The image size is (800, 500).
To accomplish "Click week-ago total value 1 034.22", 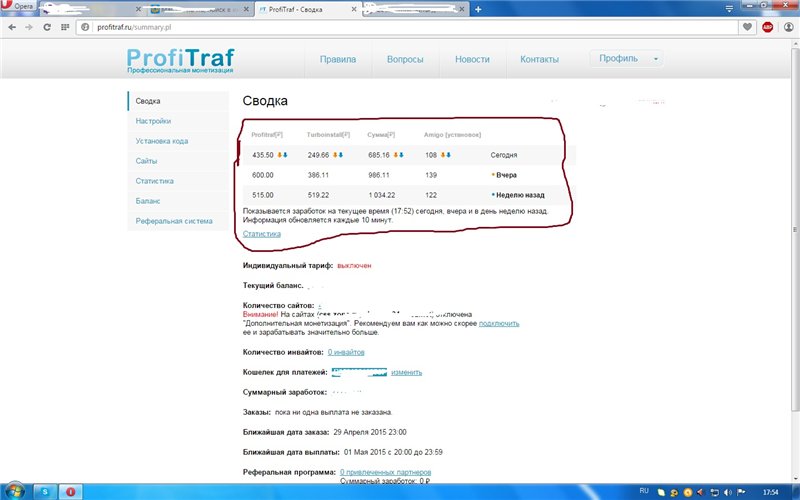I will 382,195.
